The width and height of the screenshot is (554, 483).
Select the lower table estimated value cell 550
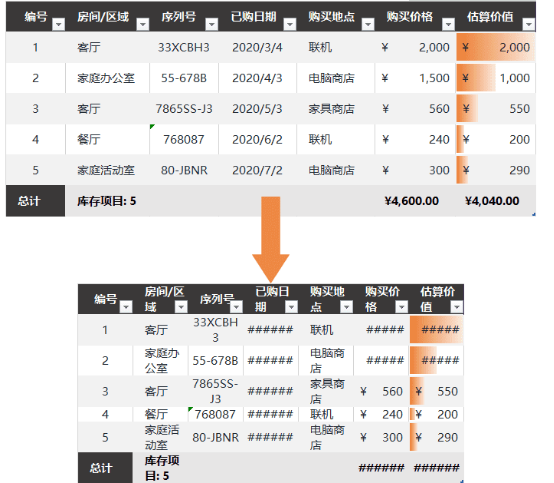point(436,391)
